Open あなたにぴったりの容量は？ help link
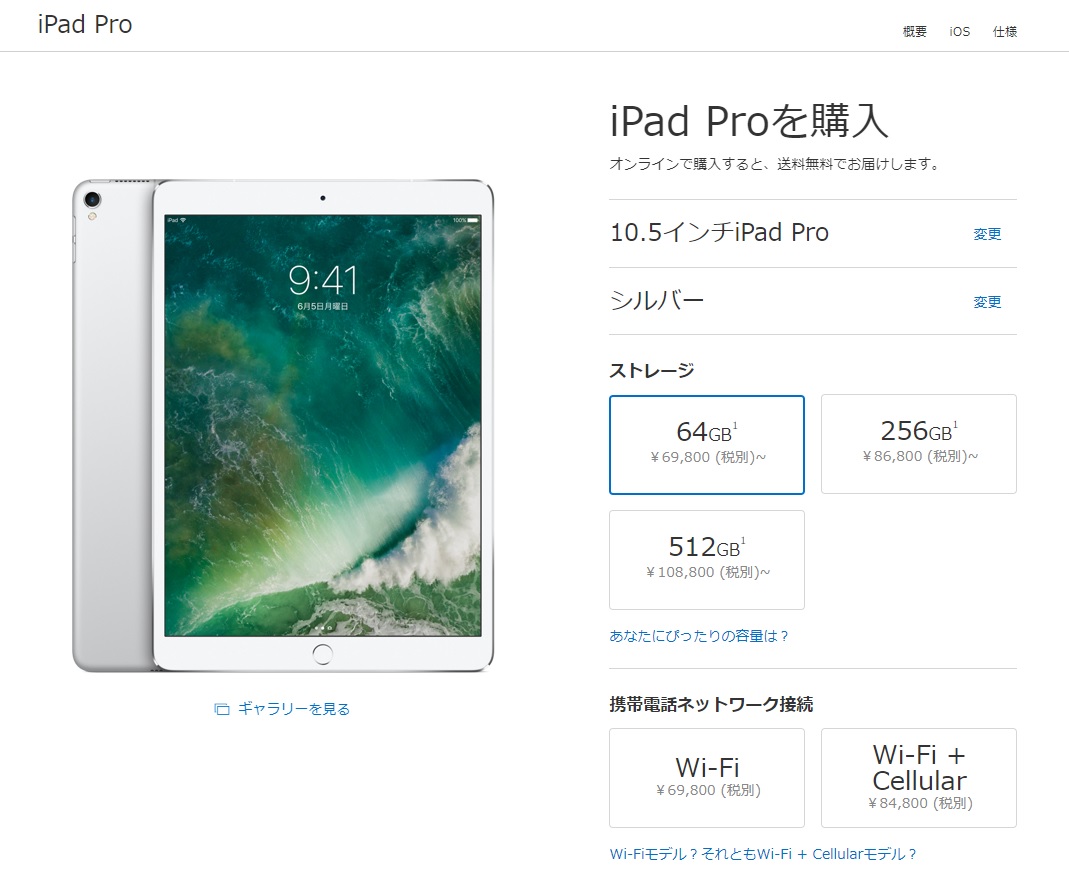 (699, 636)
